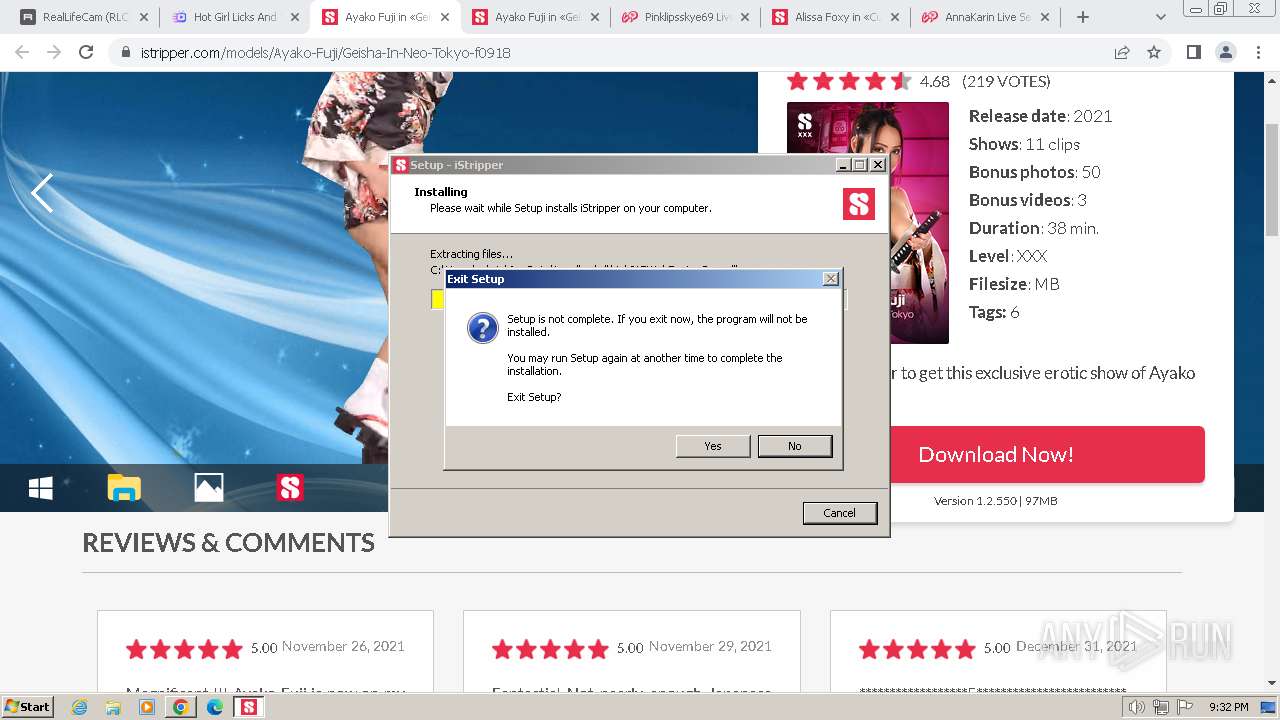Open iStripper setup from taskbar
The width and height of the screenshot is (1280, 720).
pyautogui.click(x=249, y=707)
